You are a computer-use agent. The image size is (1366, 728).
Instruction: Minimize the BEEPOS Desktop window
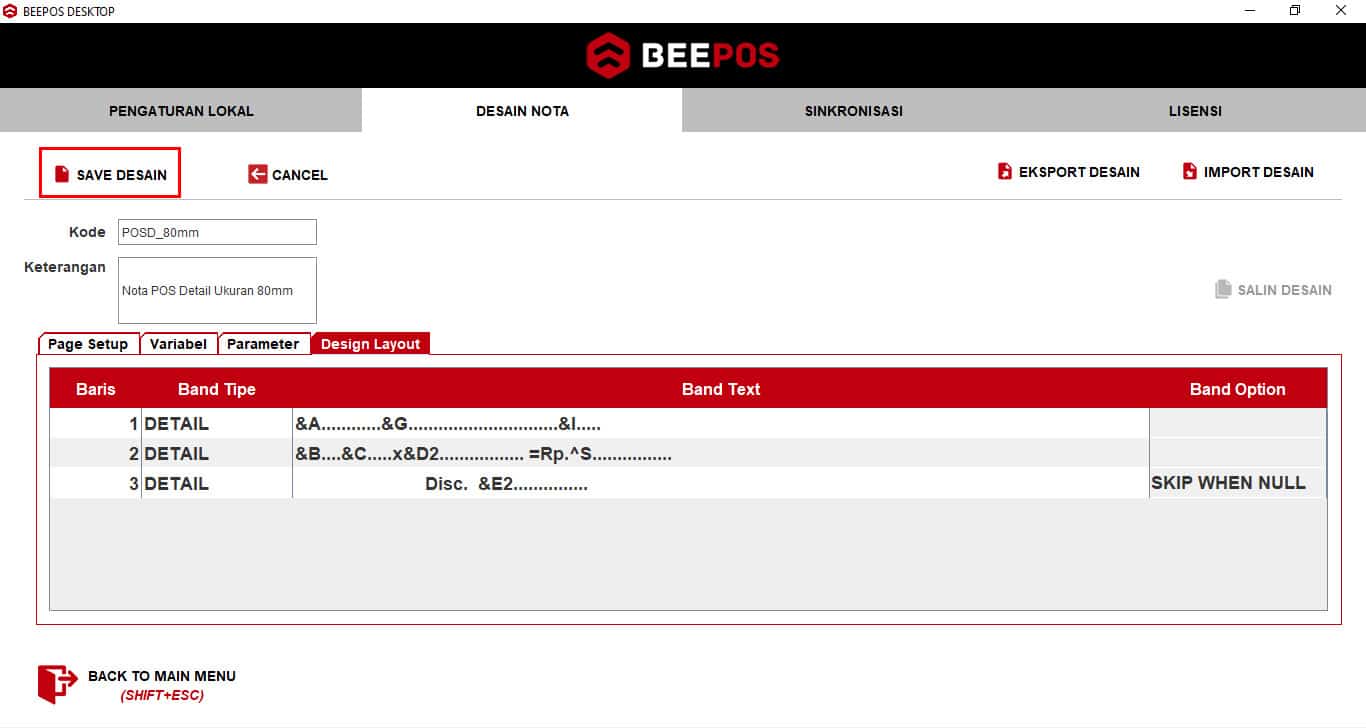point(1250,11)
